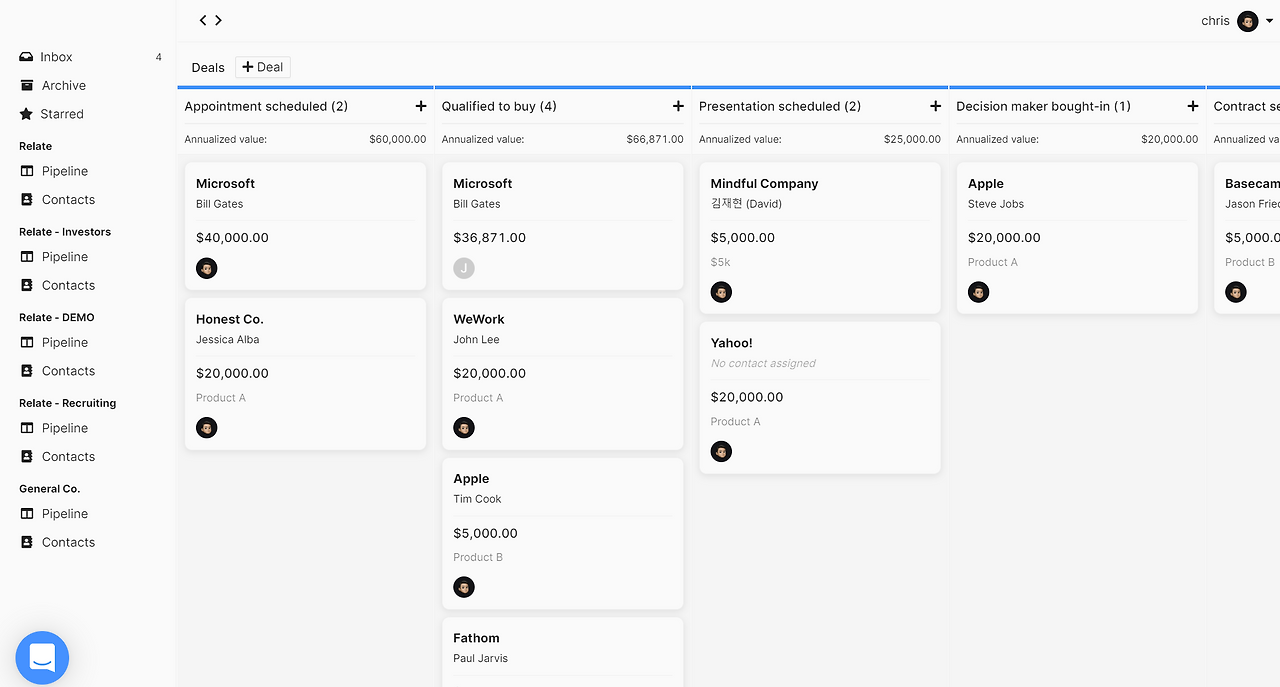This screenshot has width=1280, height=687.
Task: Click the Paul Jarvis contact name
Action: point(480,659)
